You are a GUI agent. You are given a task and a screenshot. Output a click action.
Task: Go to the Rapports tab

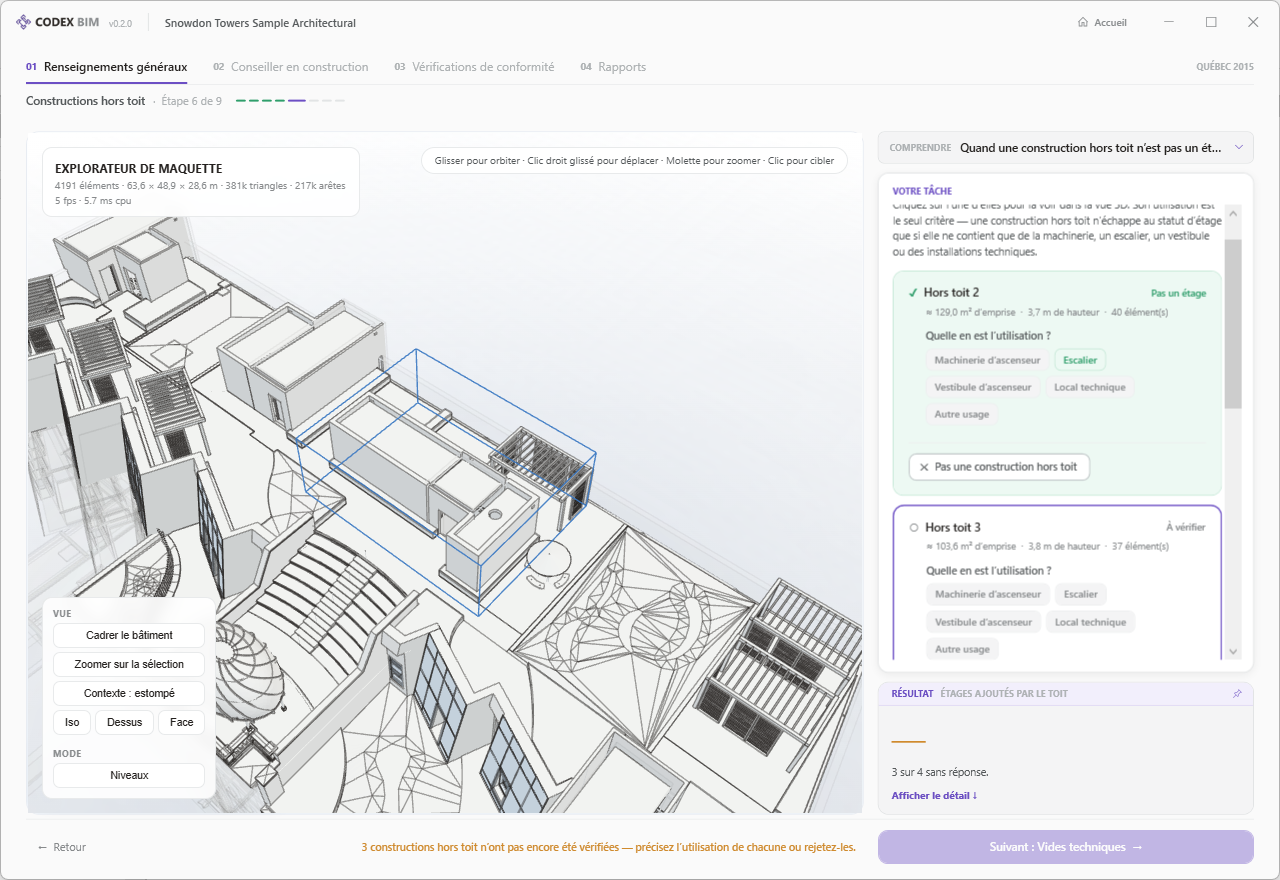(x=613, y=67)
